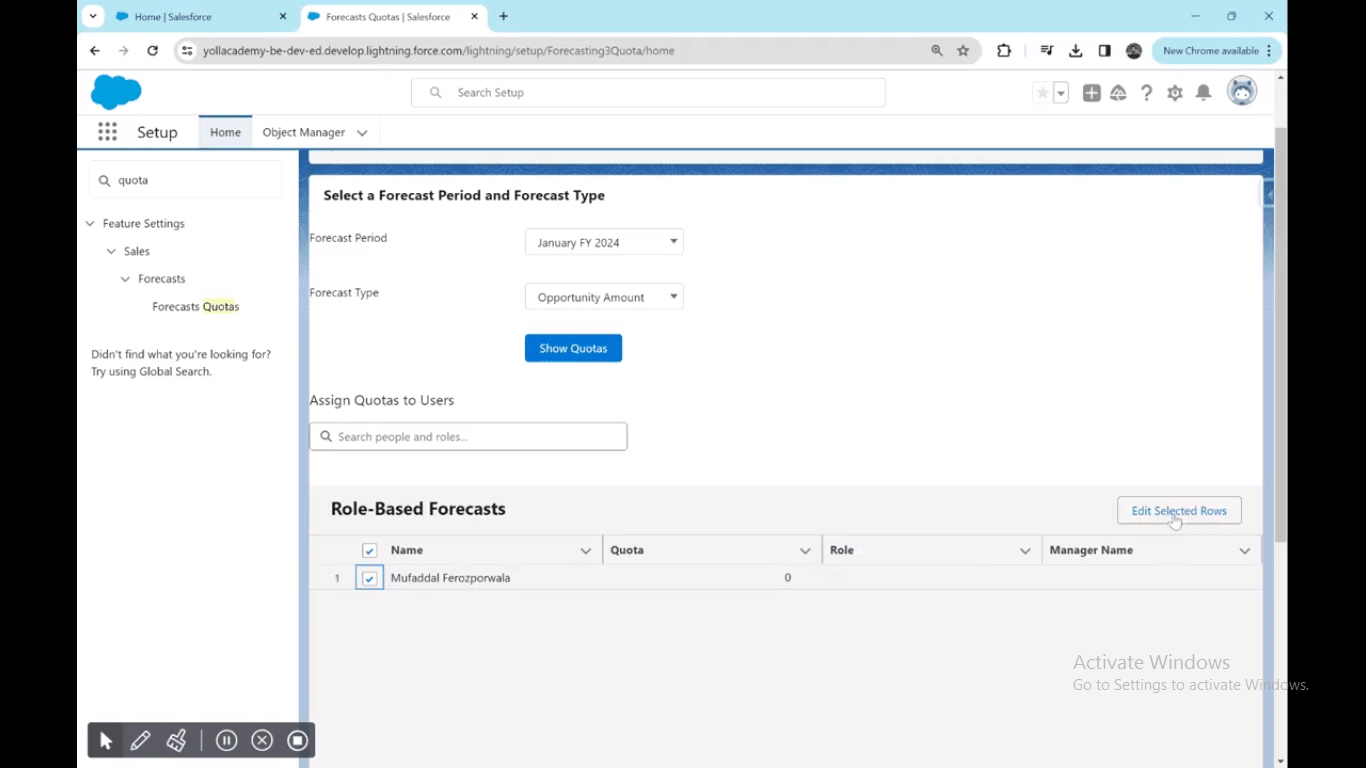Select the pen annotation tool
Viewport: 1366px width, 768px height.
[140, 741]
